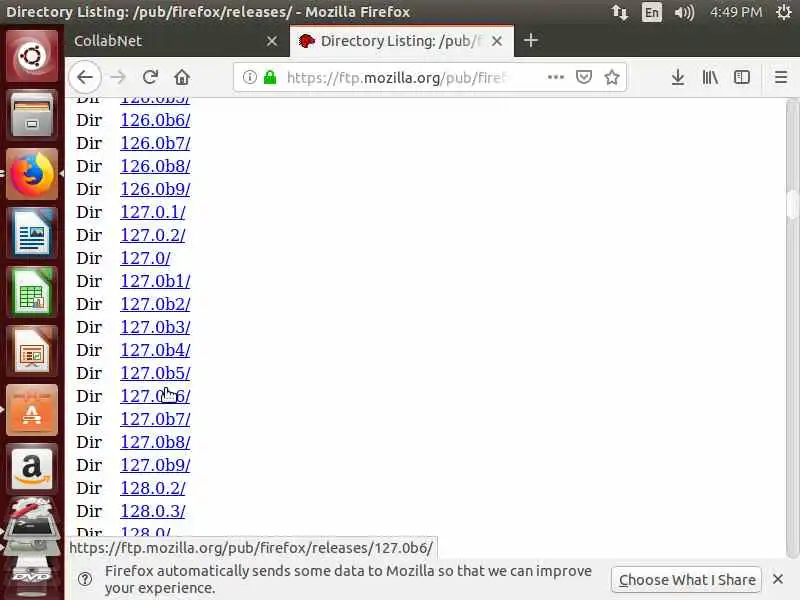The image size is (800, 600).
Task: Open the Library icon
Action: pyautogui.click(x=710, y=78)
